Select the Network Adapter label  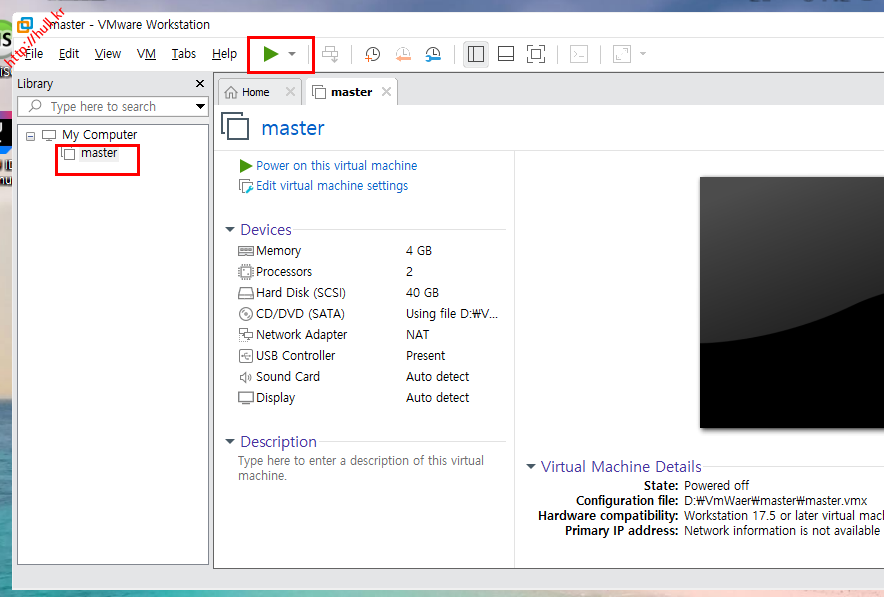(301, 335)
